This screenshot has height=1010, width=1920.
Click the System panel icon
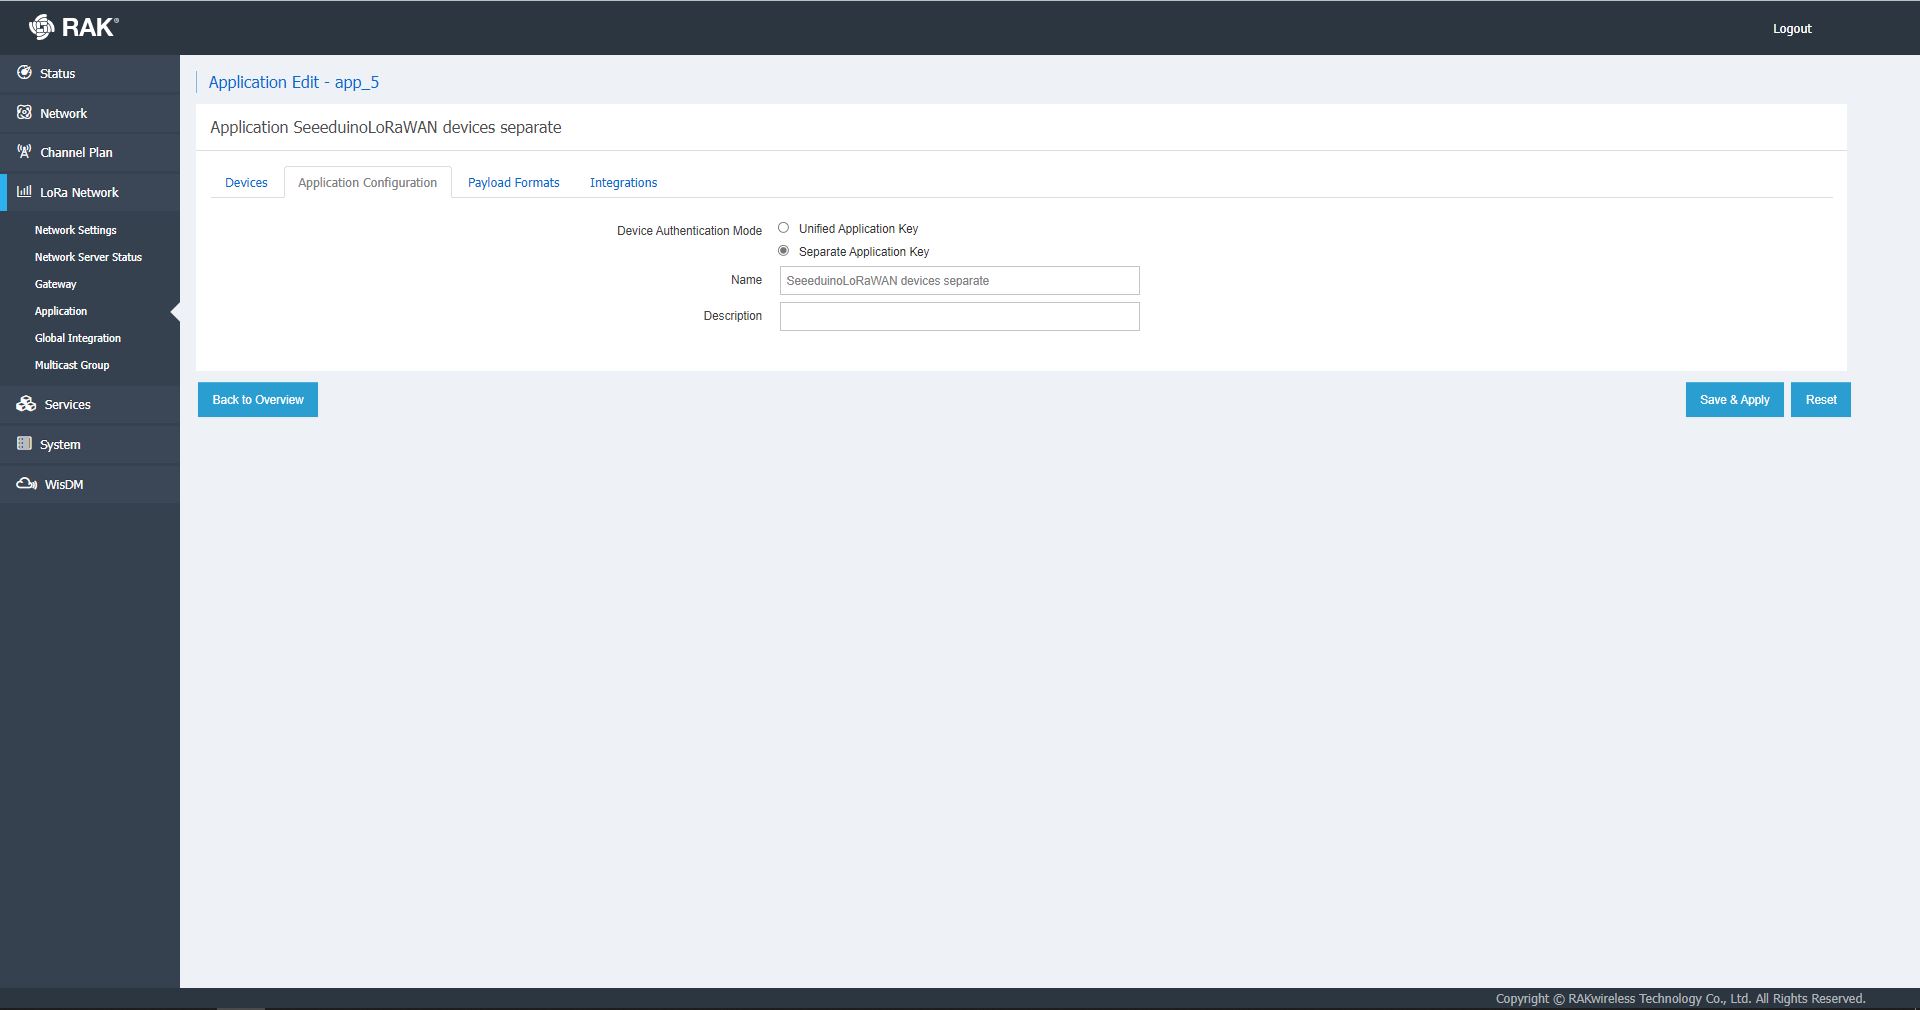24,444
